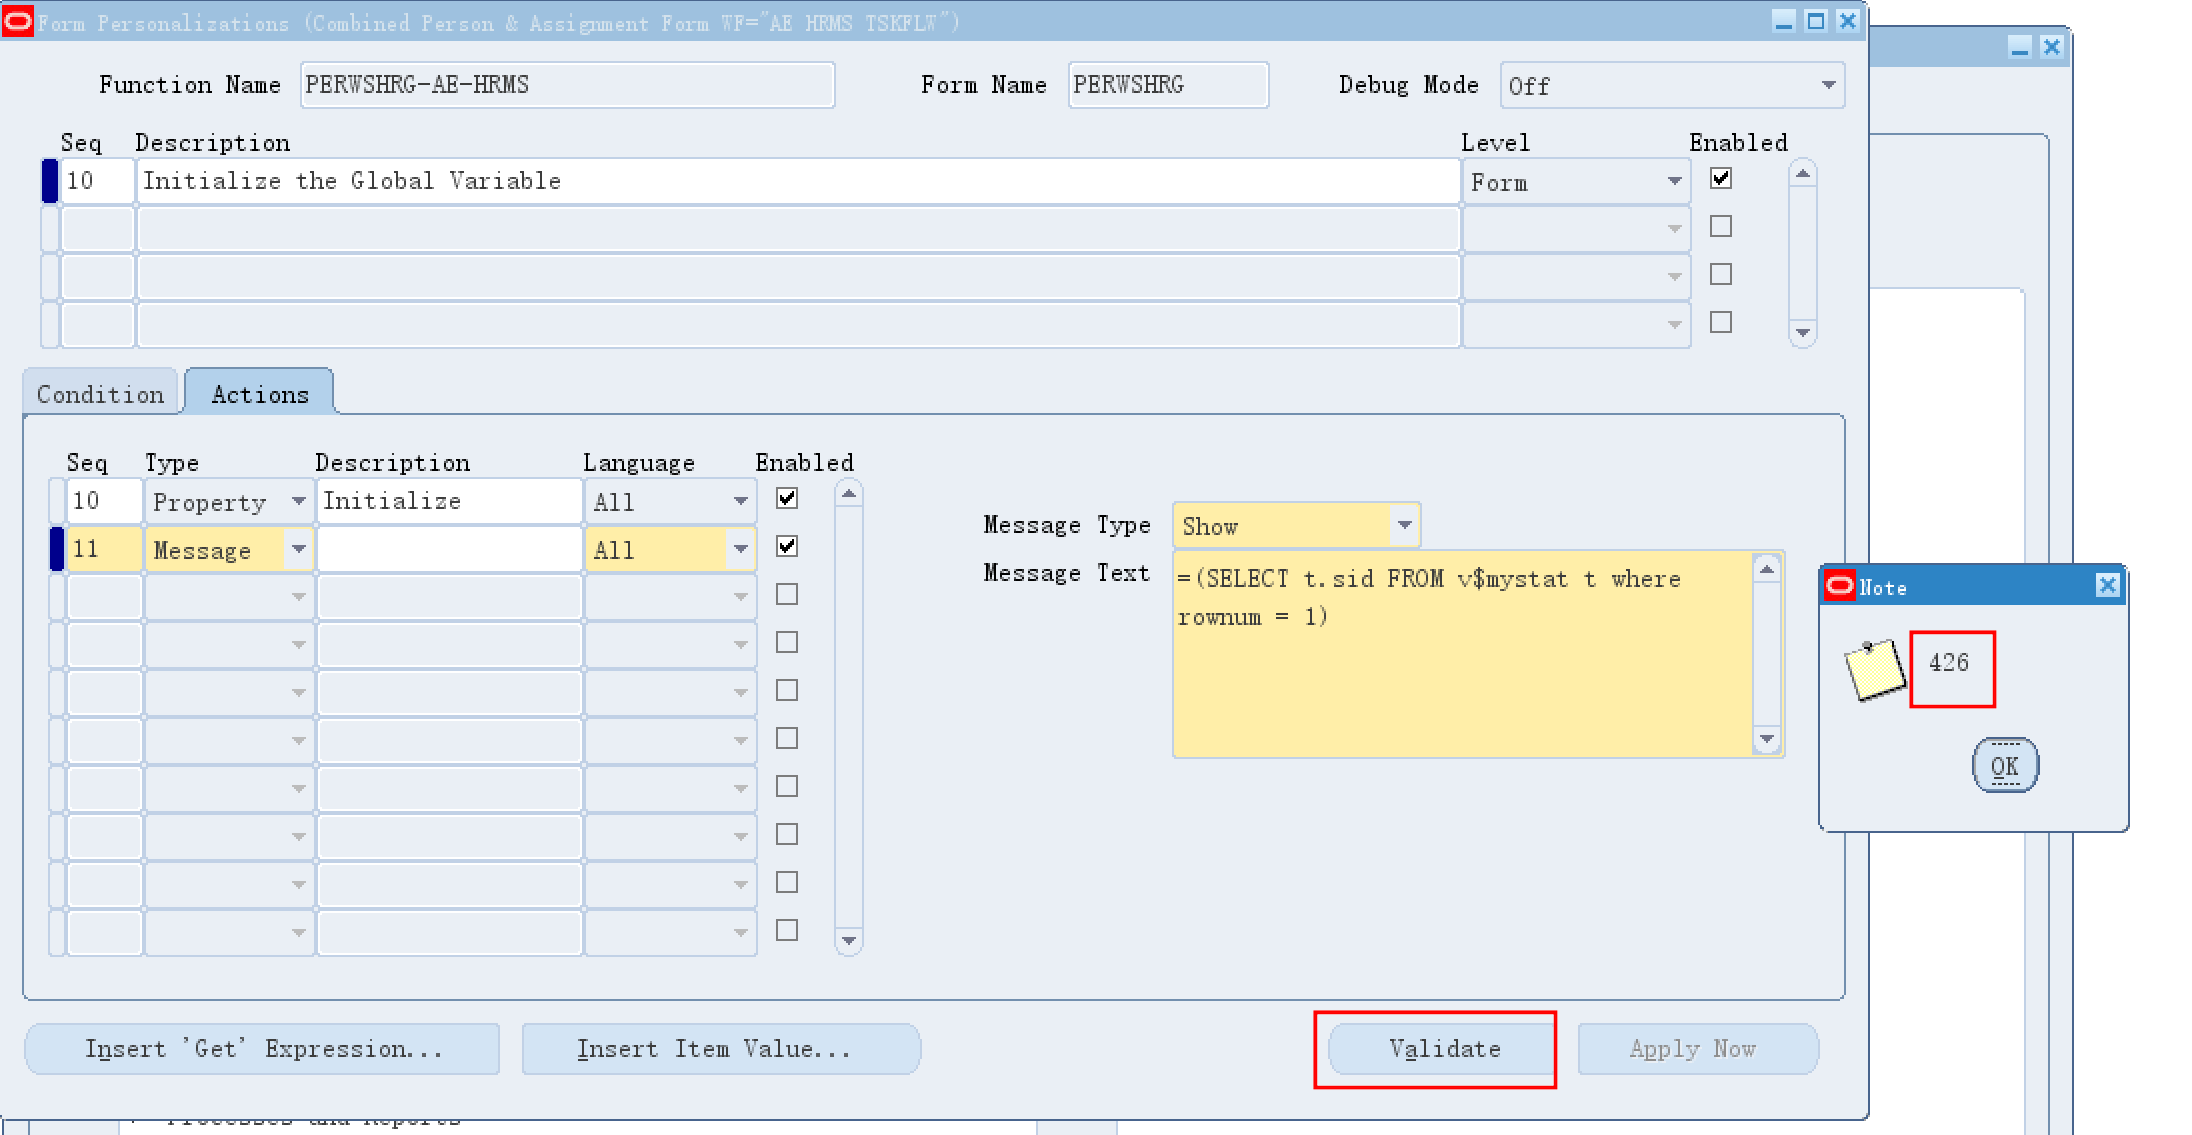Screen dimensions: 2192x1135
Task: Select the Actions tab
Action: (260, 394)
